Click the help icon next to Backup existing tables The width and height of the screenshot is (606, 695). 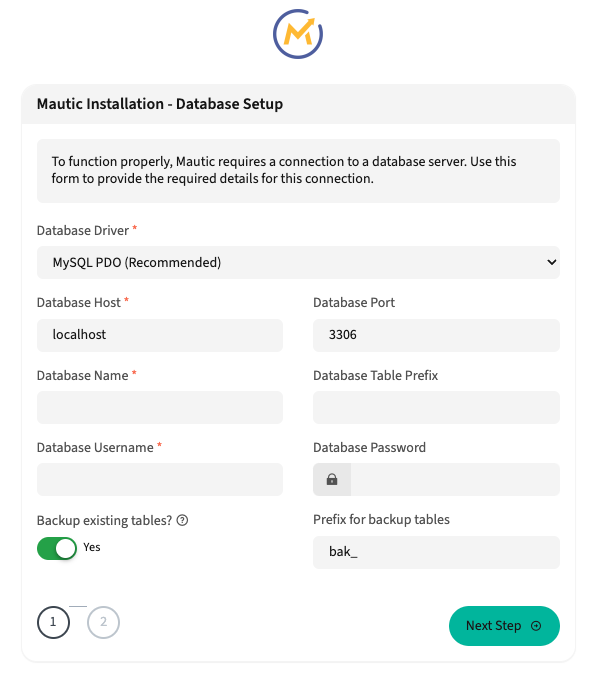(x=183, y=521)
